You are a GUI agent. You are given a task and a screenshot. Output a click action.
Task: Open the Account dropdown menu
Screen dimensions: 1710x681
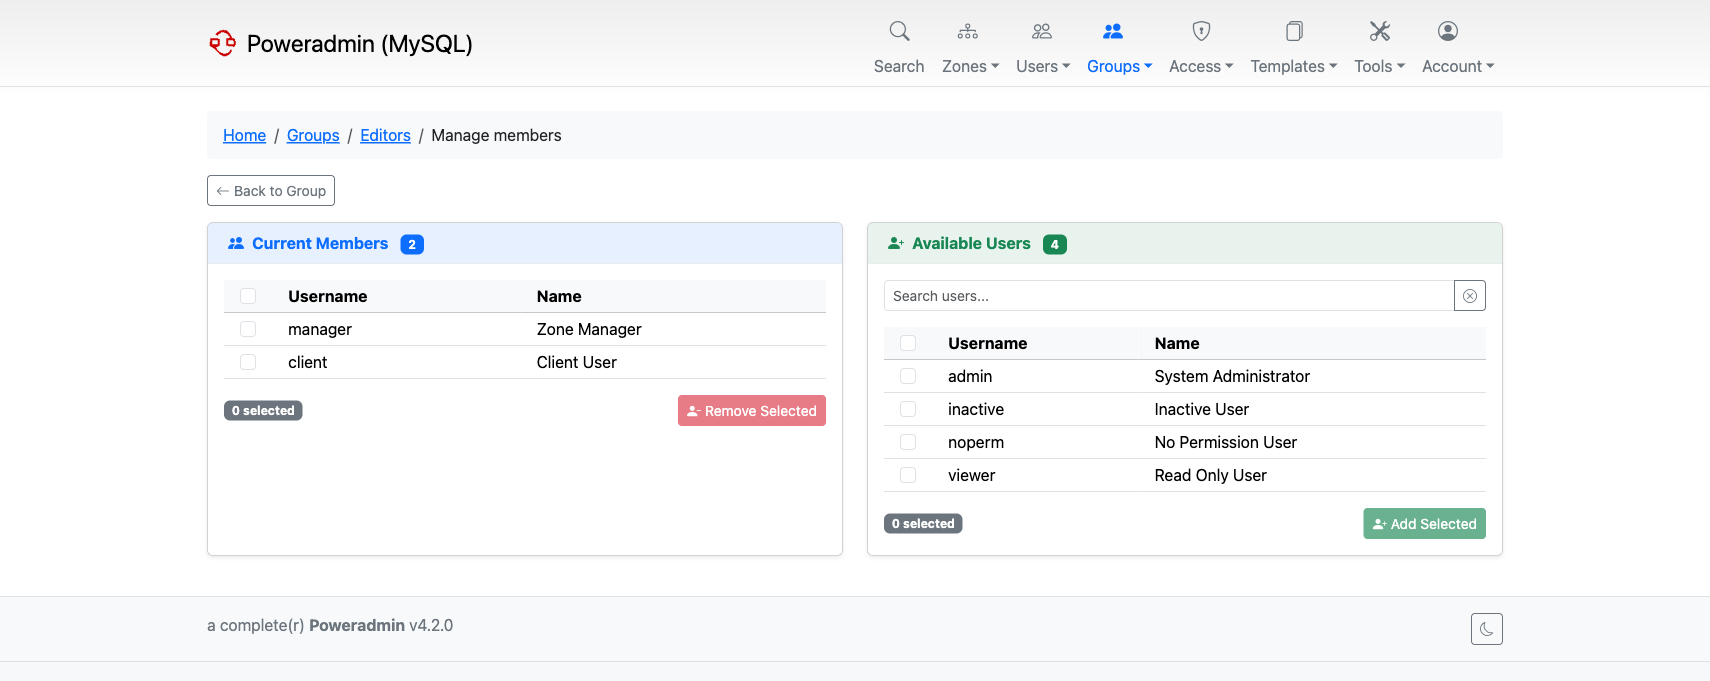[x=1457, y=66]
